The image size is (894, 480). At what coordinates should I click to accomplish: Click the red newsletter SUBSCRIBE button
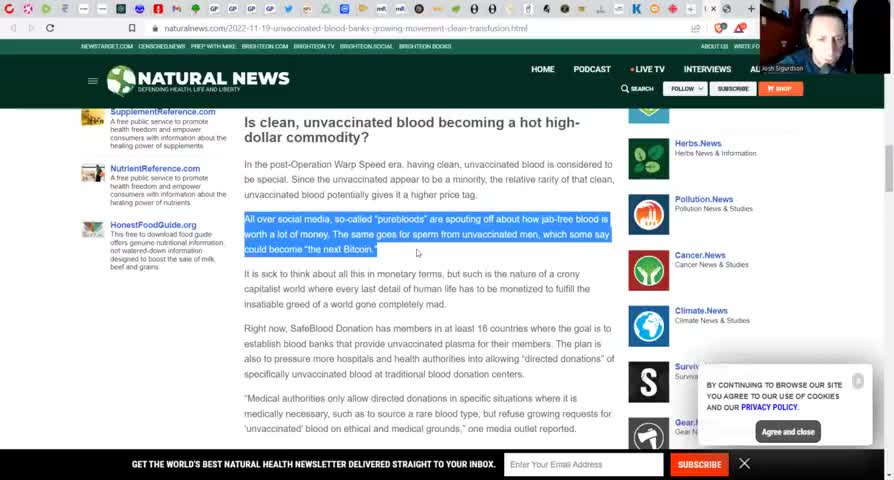click(700, 465)
